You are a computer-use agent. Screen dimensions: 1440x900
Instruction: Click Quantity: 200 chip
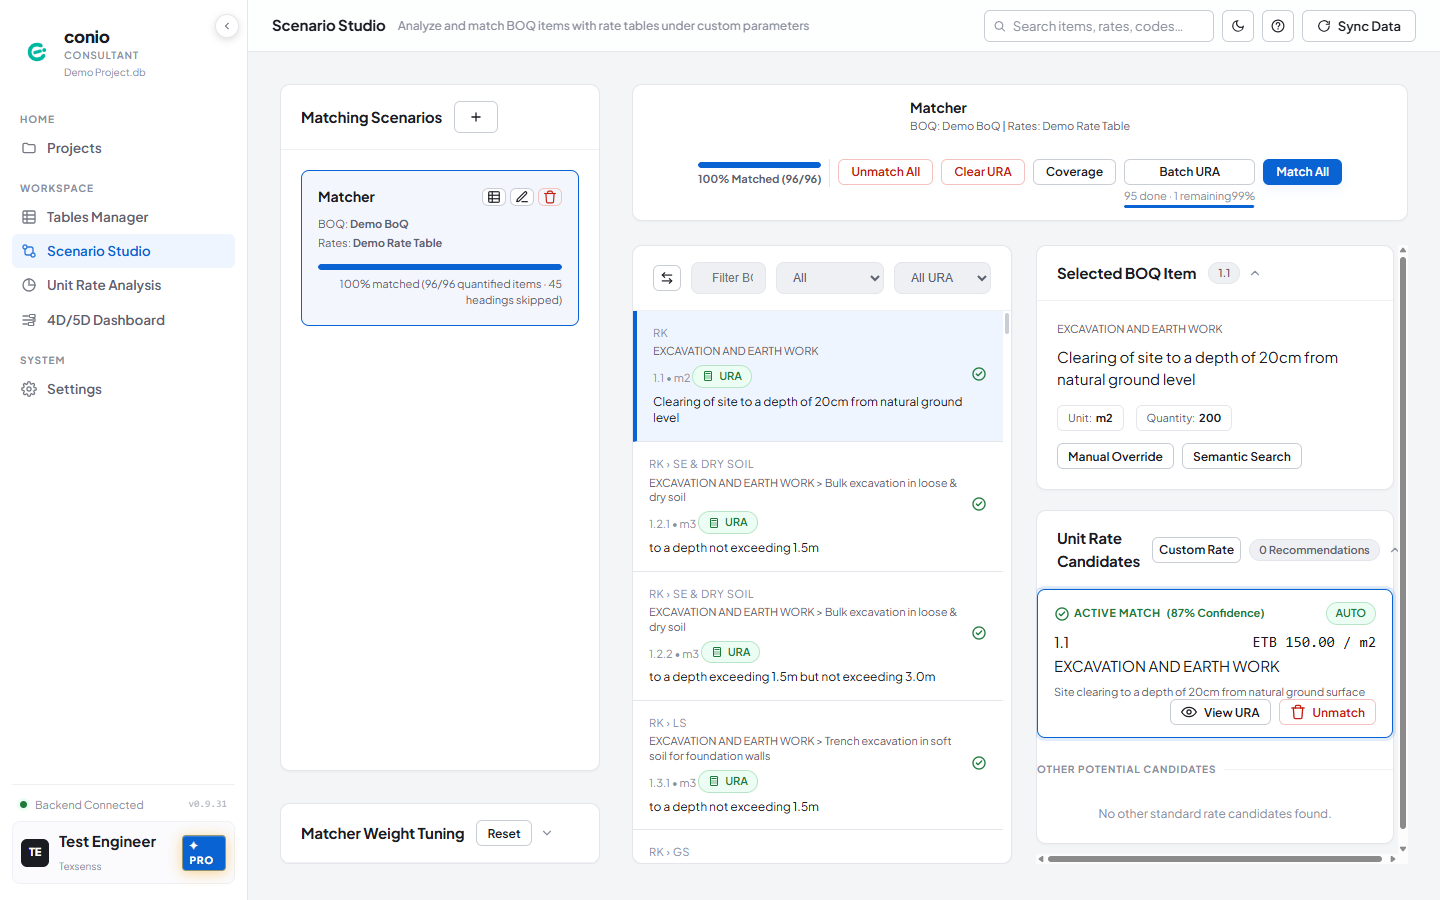pyautogui.click(x=1183, y=418)
